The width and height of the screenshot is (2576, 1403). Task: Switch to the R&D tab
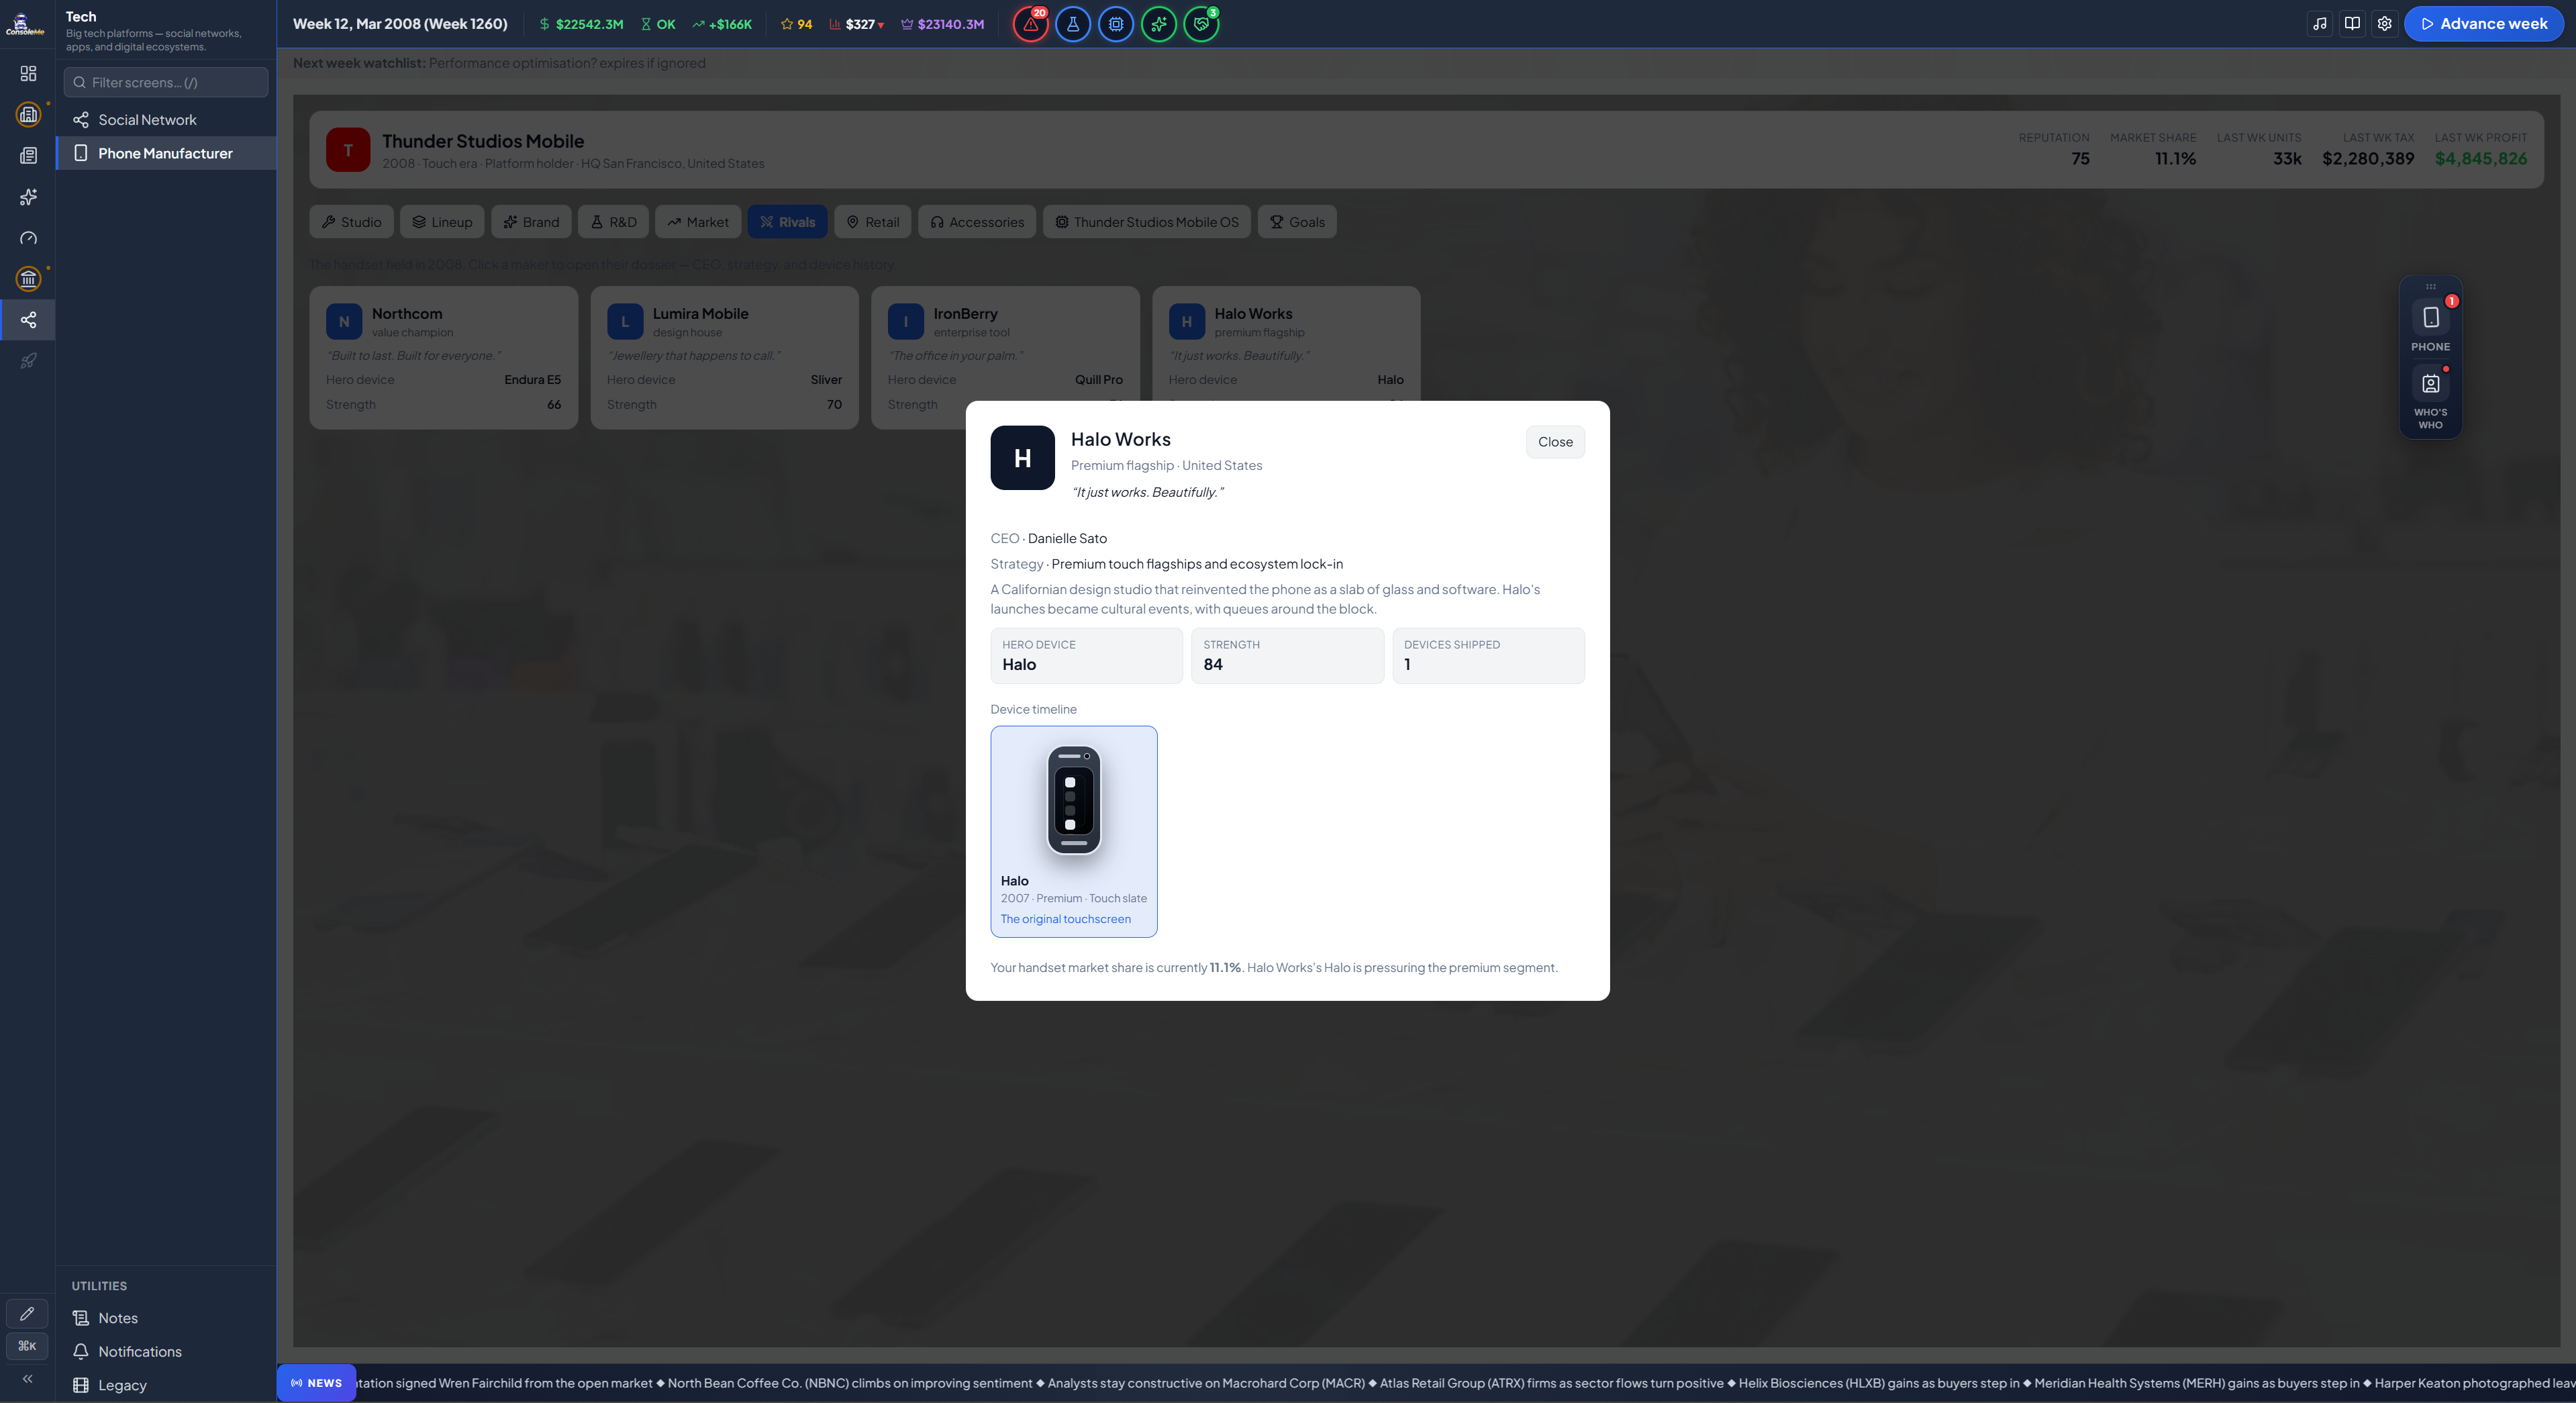pos(613,222)
